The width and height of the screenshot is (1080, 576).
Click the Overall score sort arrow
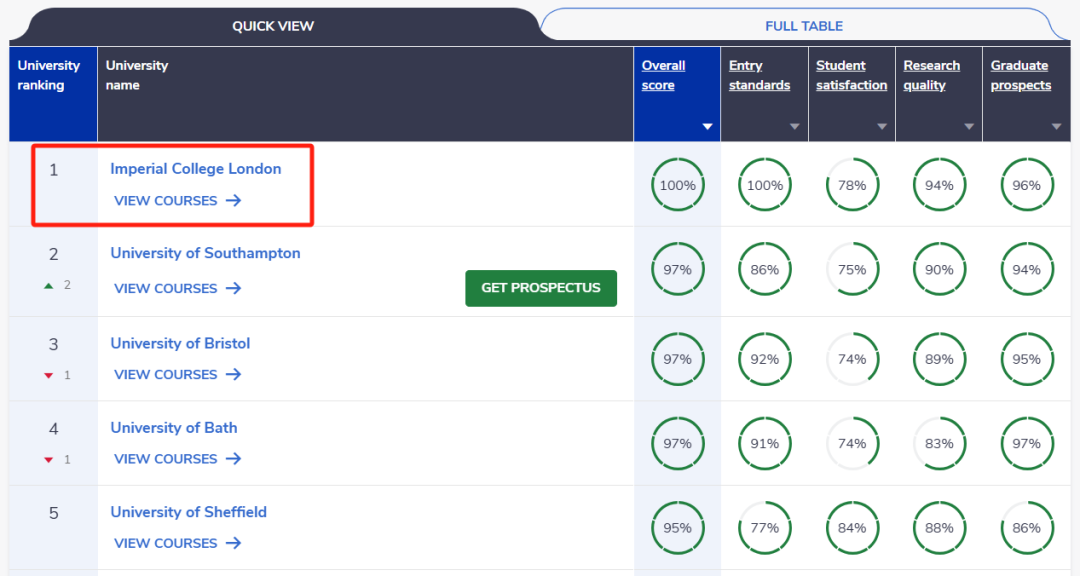(x=707, y=127)
